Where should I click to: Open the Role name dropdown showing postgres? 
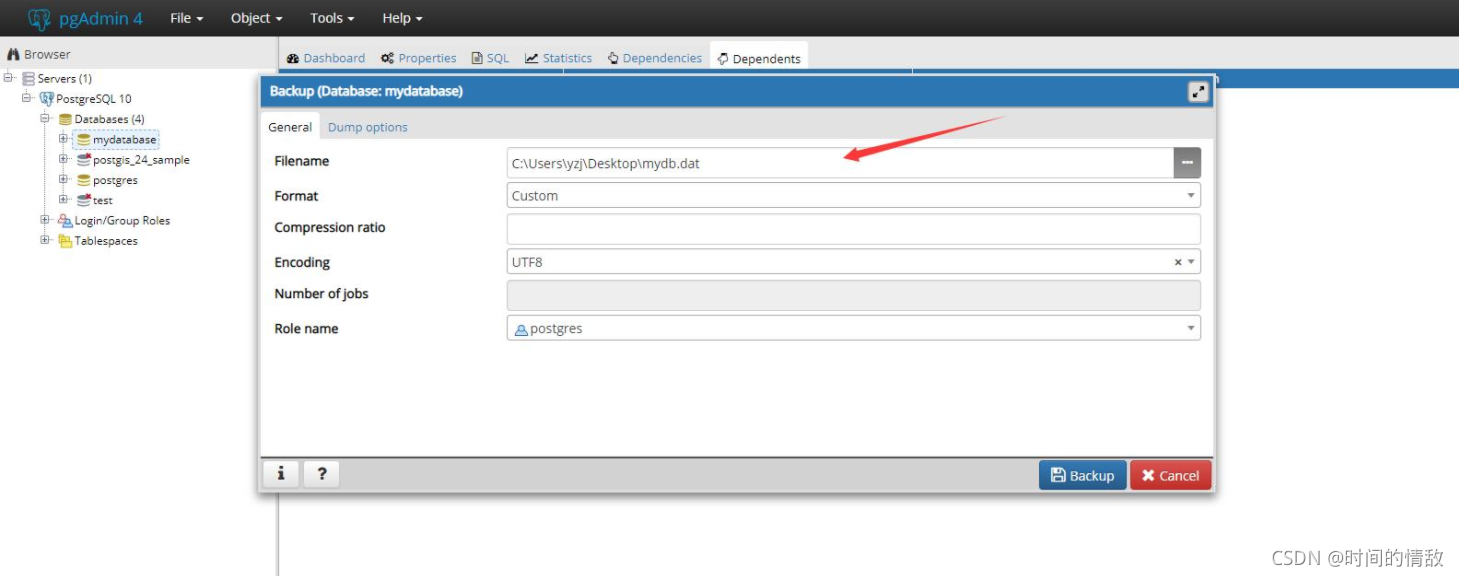tap(853, 328)
